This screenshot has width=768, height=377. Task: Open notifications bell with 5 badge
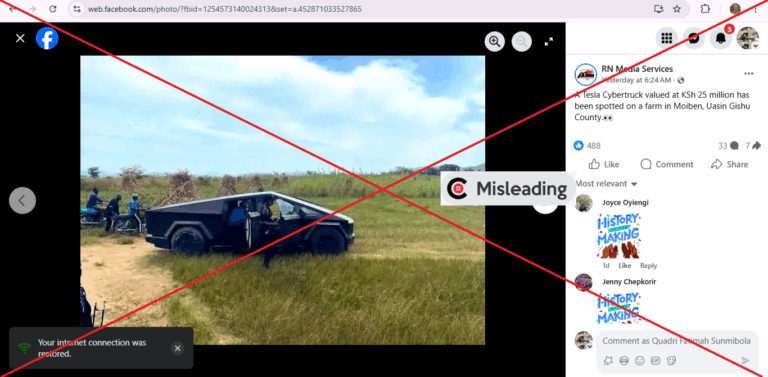720,38
